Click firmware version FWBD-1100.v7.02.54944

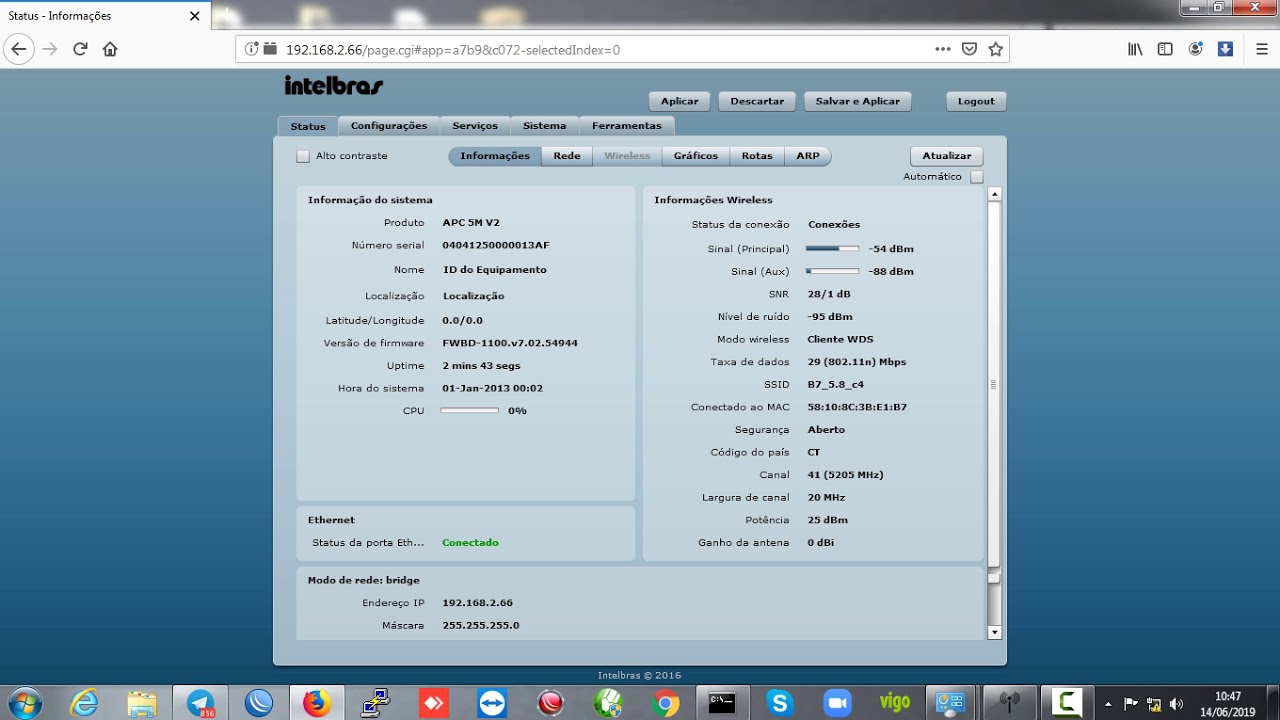coord(510,343)
